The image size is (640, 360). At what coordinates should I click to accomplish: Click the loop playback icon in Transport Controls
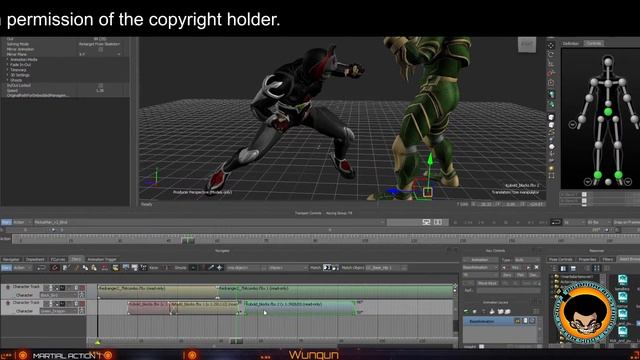556,222
